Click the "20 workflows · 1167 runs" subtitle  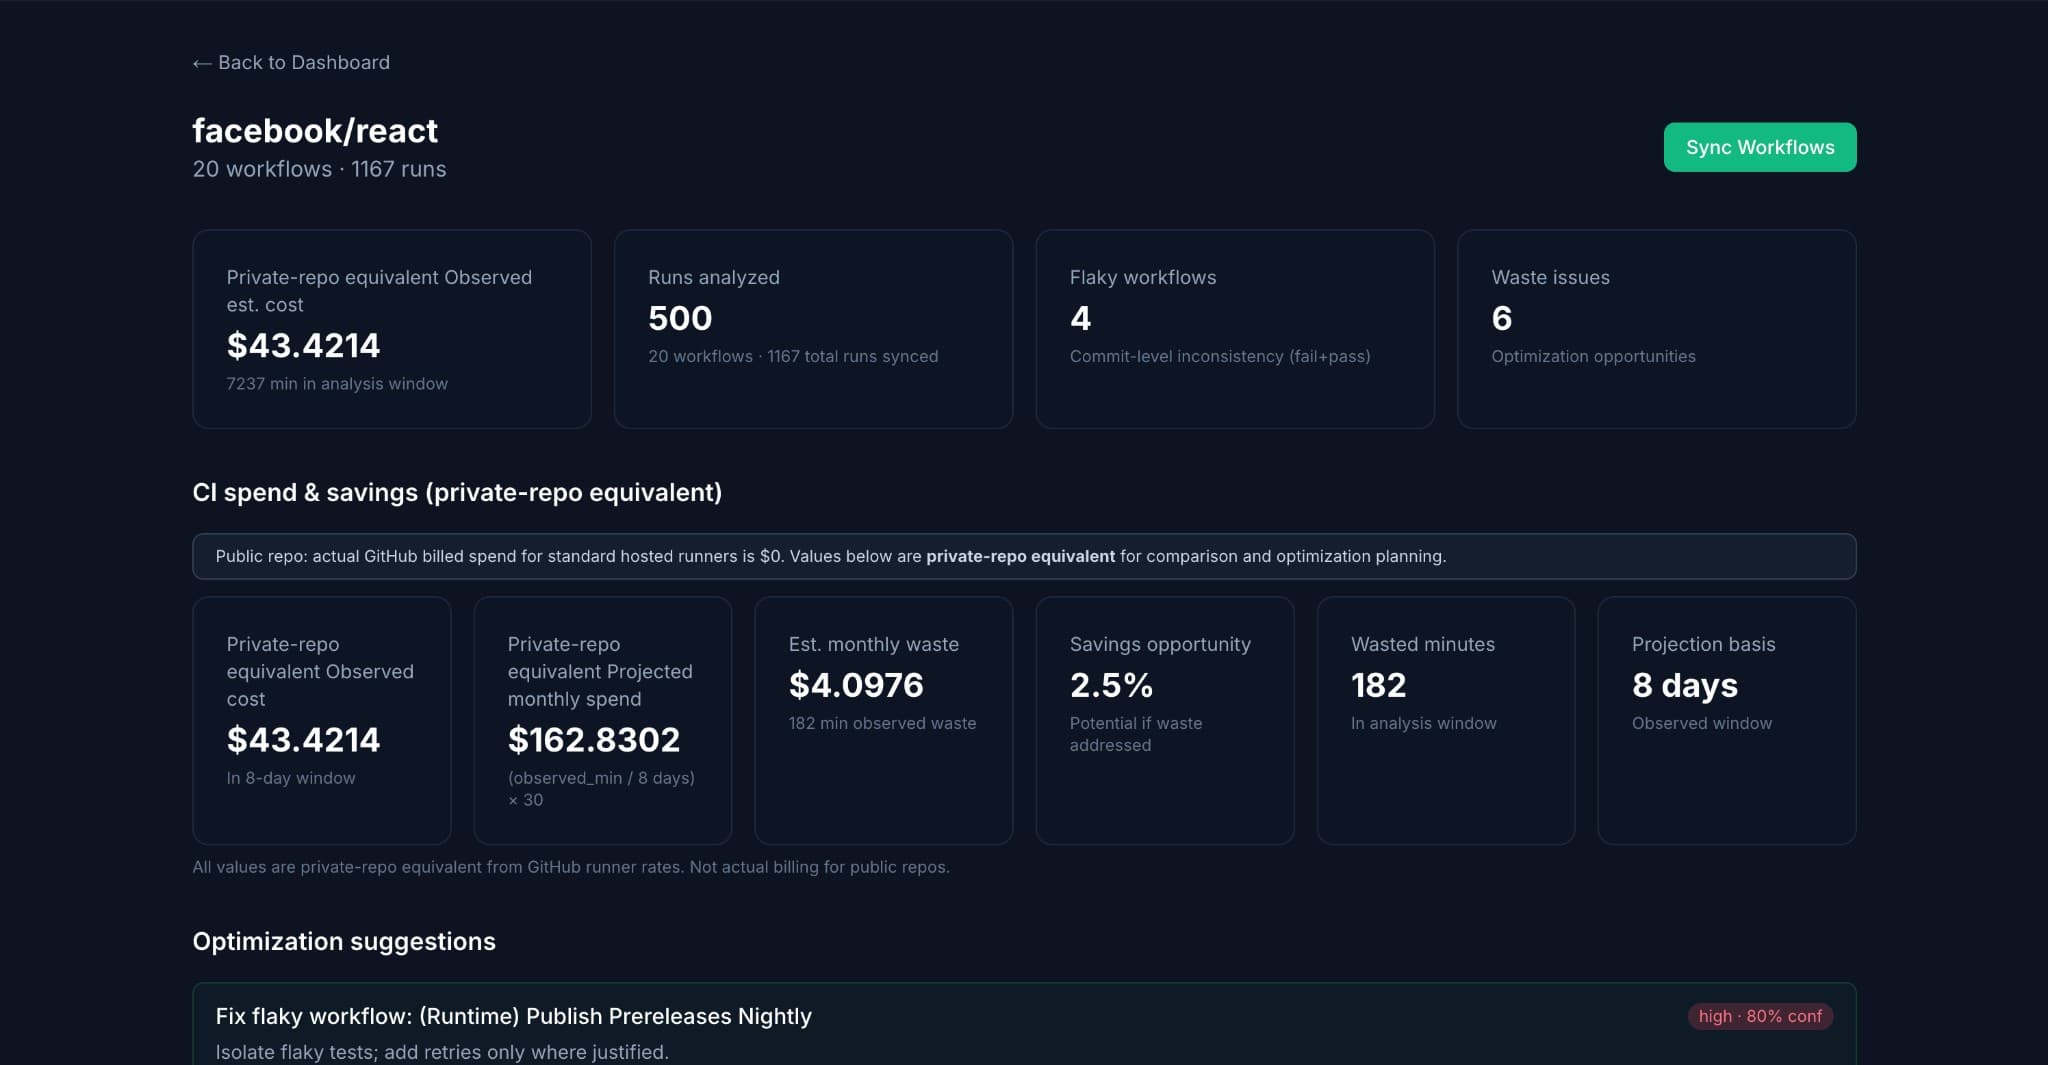click(x=319, y=169)
